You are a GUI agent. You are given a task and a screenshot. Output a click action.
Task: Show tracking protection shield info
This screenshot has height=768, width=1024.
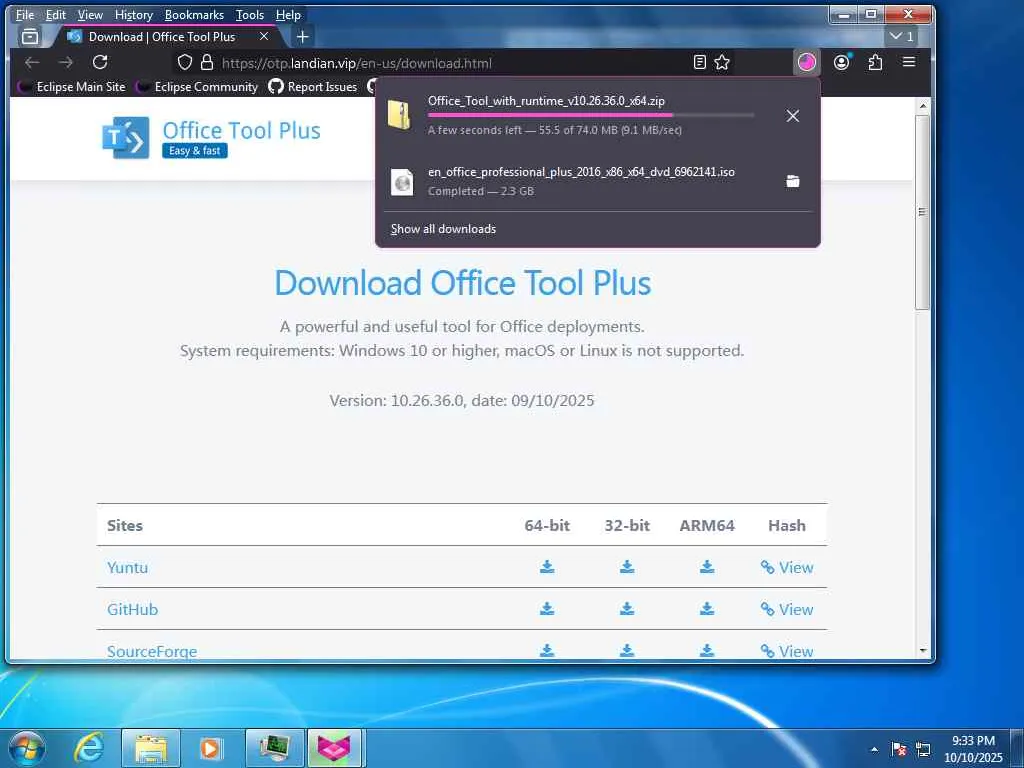(185, 63)
